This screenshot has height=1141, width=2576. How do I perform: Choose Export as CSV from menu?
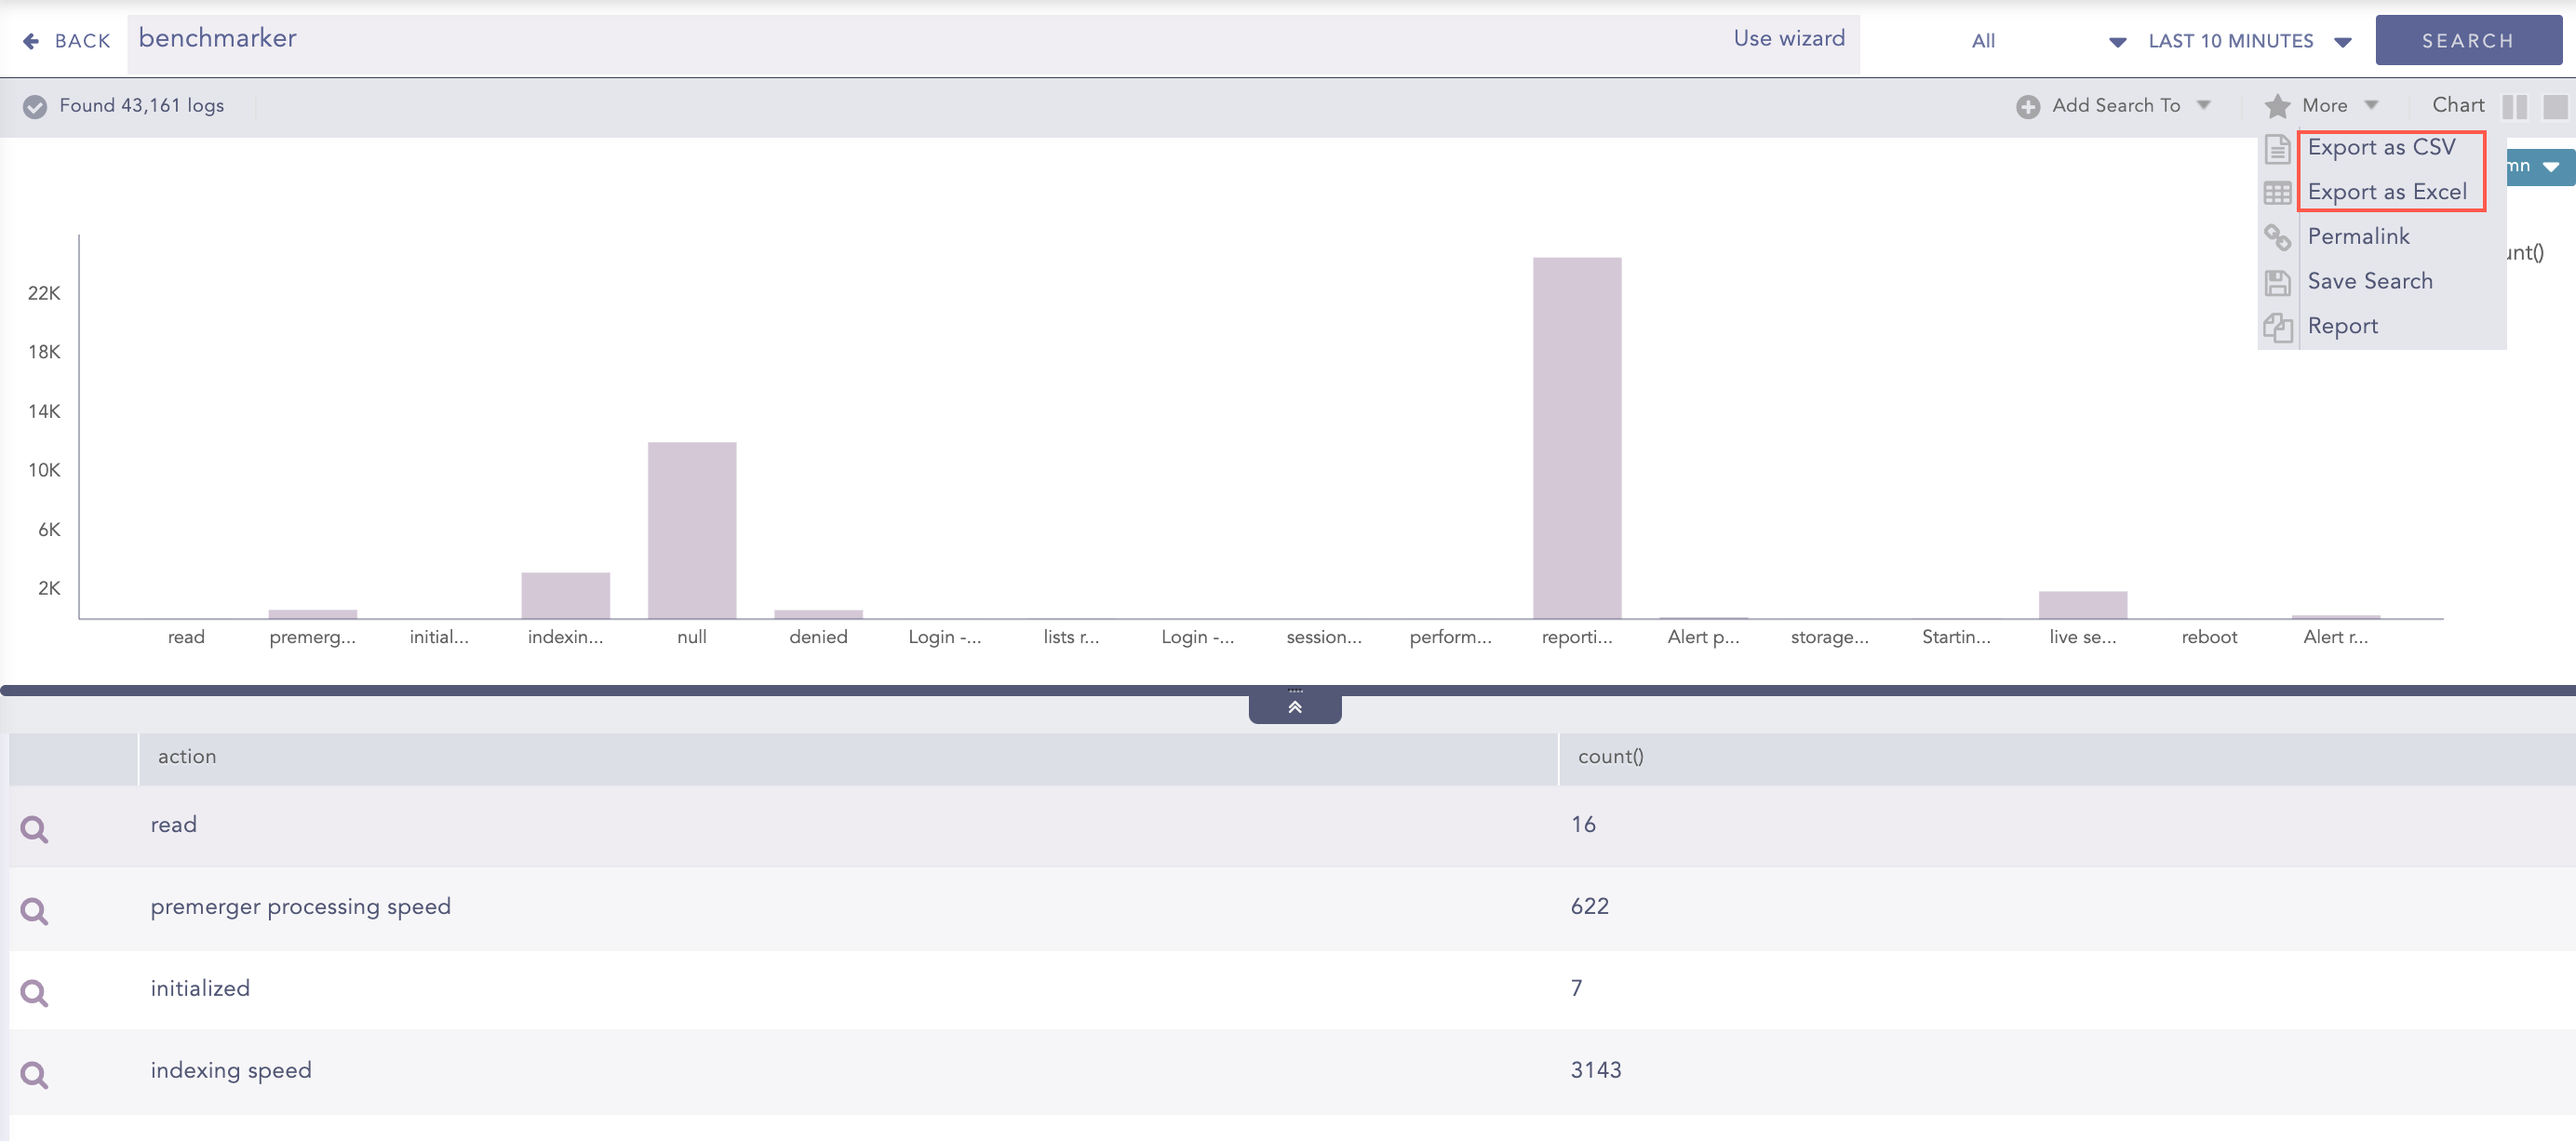[2380, 147]
